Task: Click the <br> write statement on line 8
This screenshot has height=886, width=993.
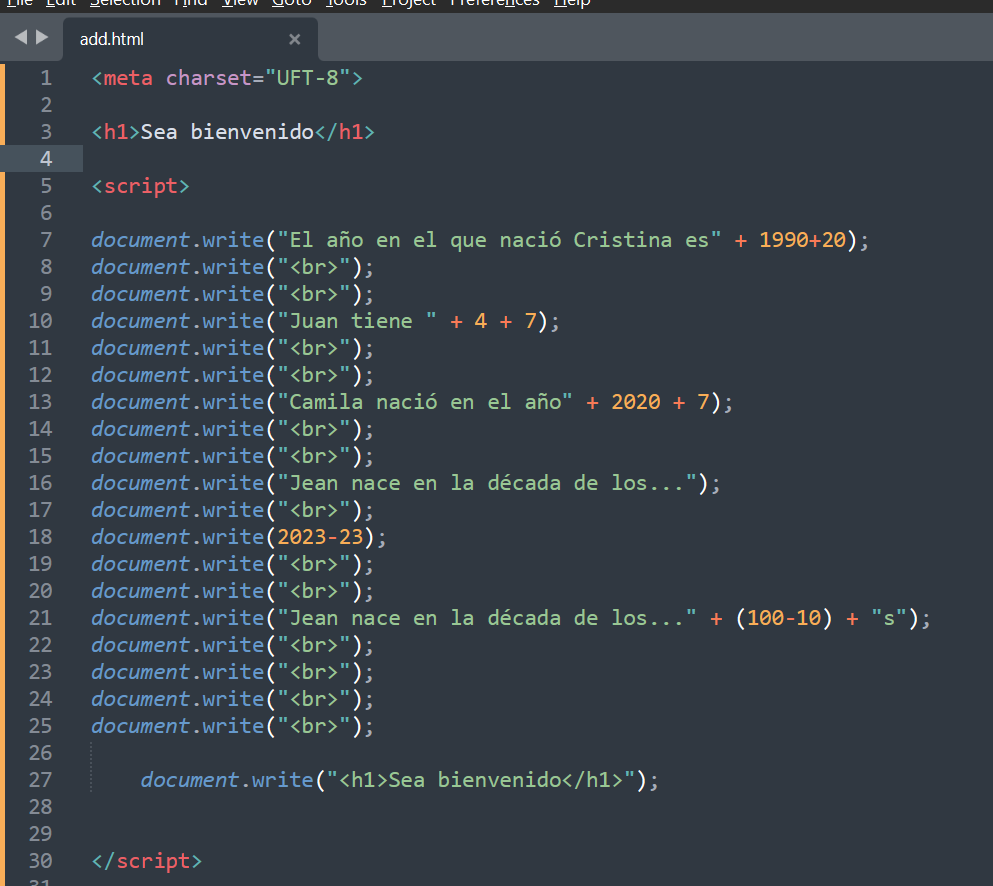Action: 232,267
